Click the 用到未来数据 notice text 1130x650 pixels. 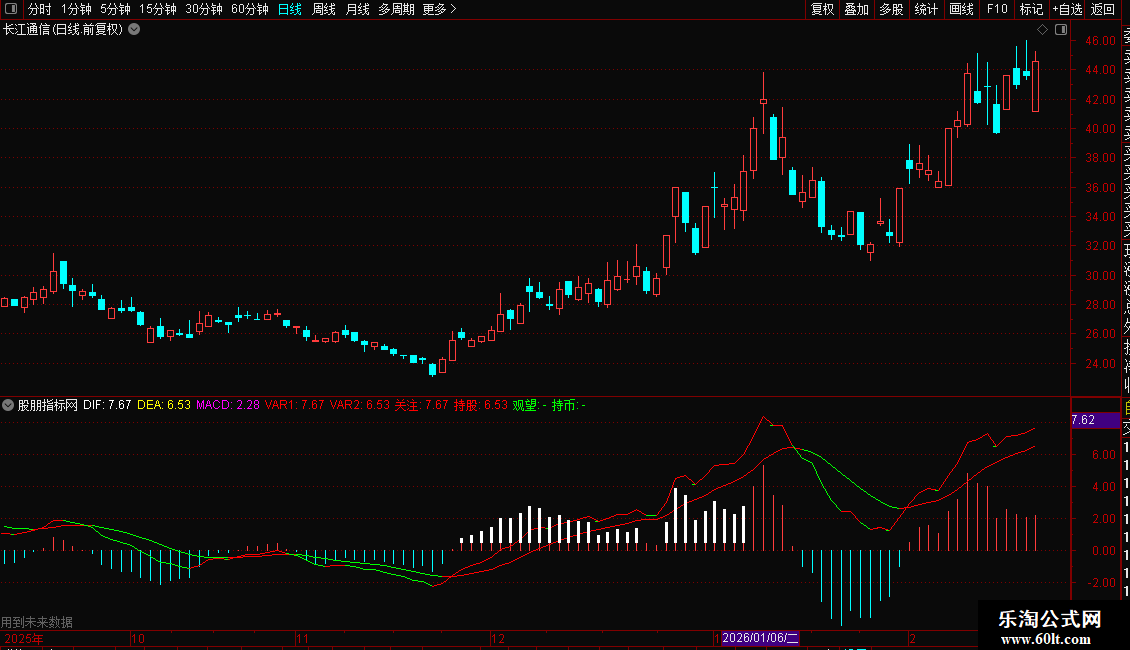tap(37, 622)
